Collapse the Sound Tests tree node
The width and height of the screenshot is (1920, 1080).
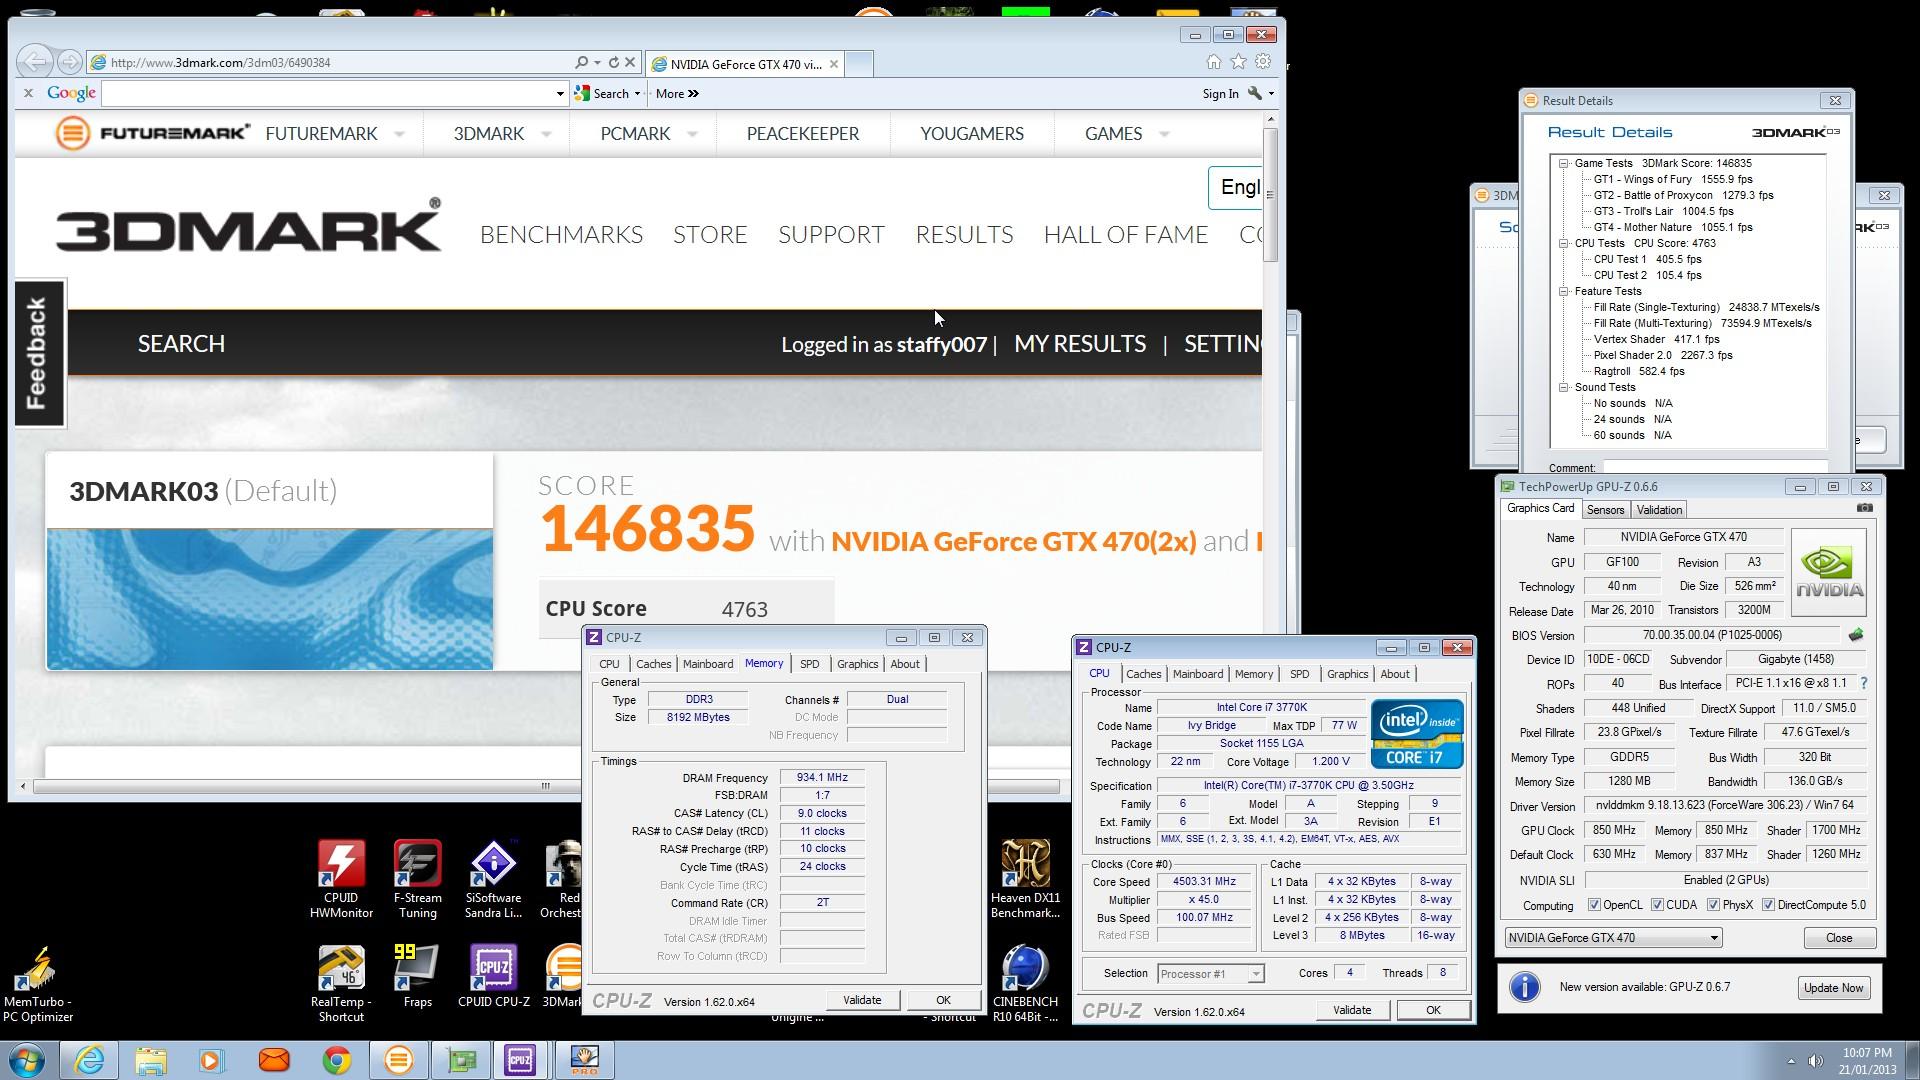tap(1564, 387)
